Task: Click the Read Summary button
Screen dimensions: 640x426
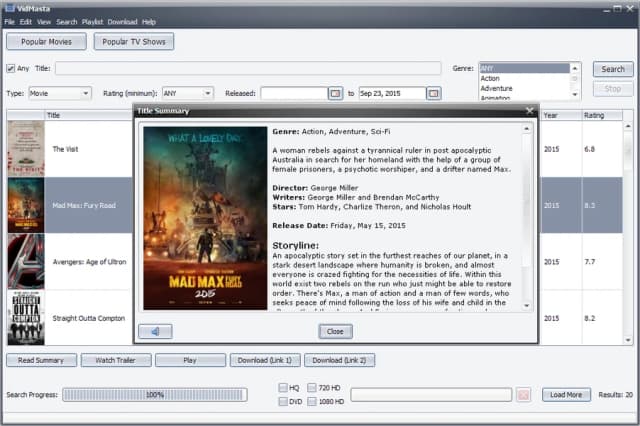Action: 41,360
